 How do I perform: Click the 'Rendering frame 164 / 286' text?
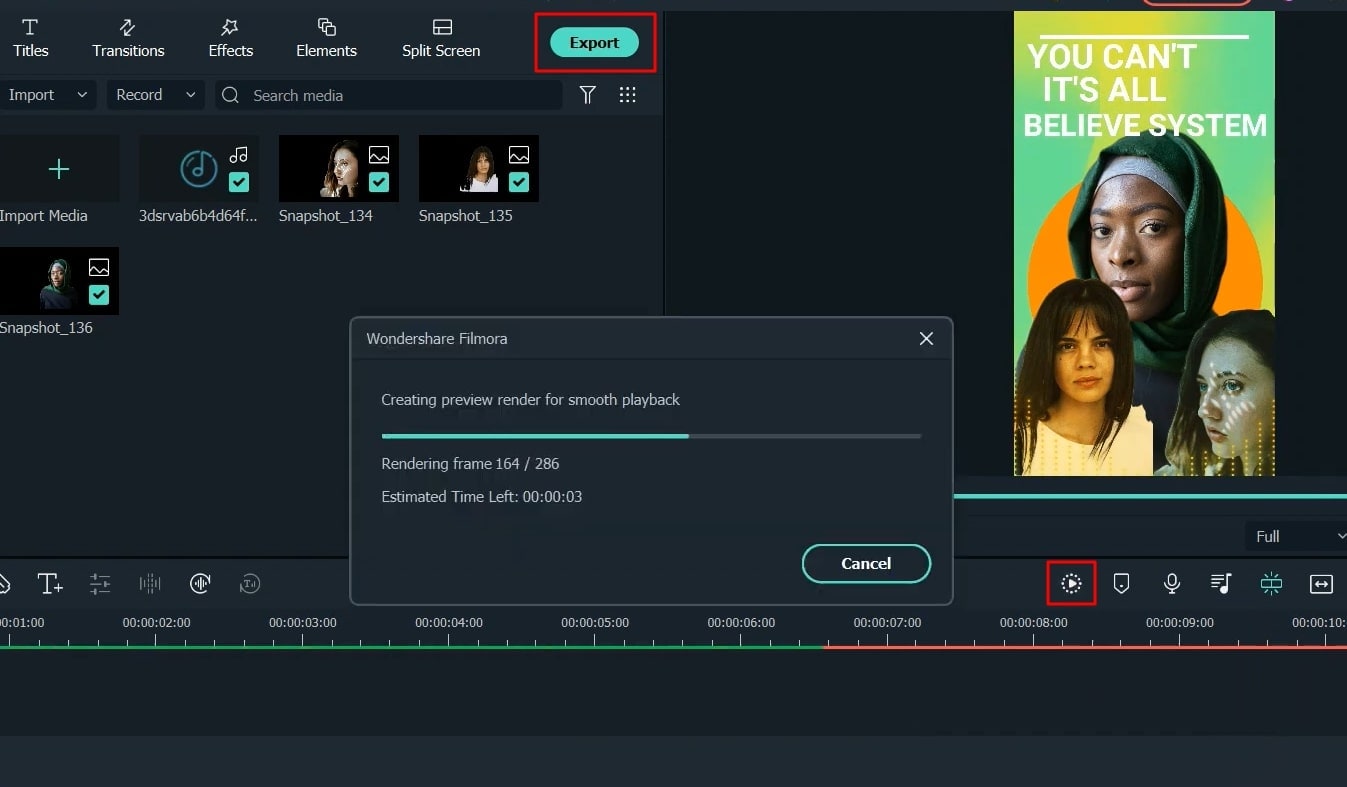(470, 464)
